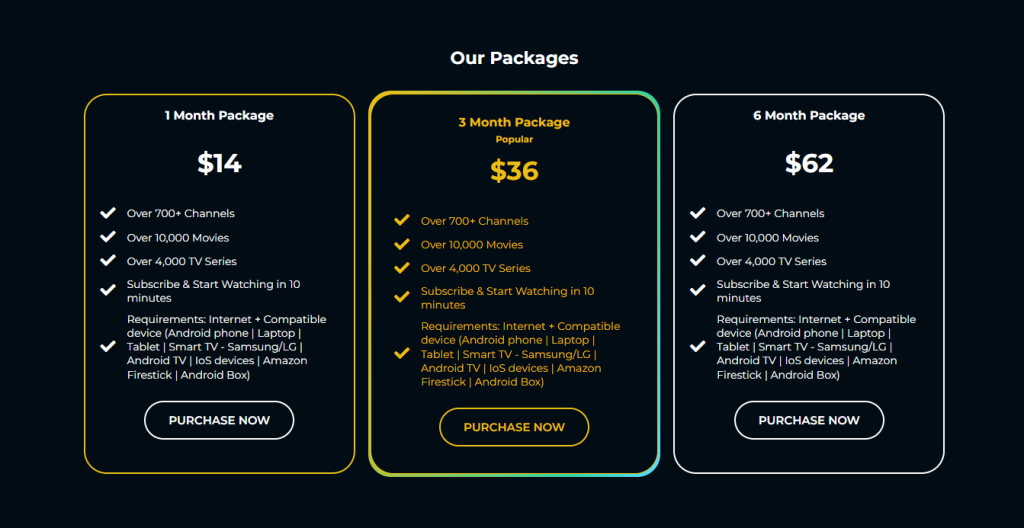This screenshot has height=528, width=1024.
Task: Click the $36 price
Action: (514, 171)
